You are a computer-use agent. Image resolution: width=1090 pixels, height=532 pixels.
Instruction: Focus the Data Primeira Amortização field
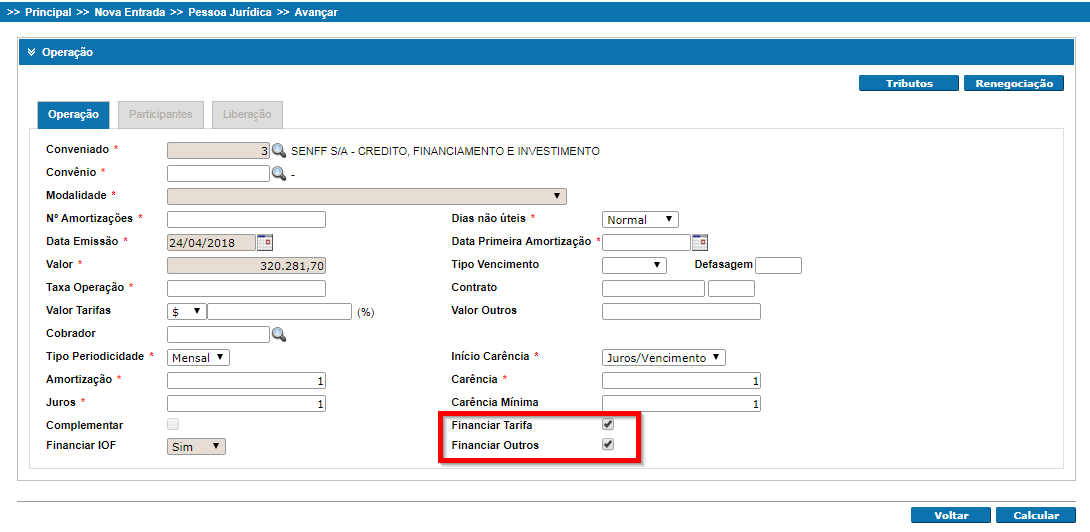click(x=646, y=242)
